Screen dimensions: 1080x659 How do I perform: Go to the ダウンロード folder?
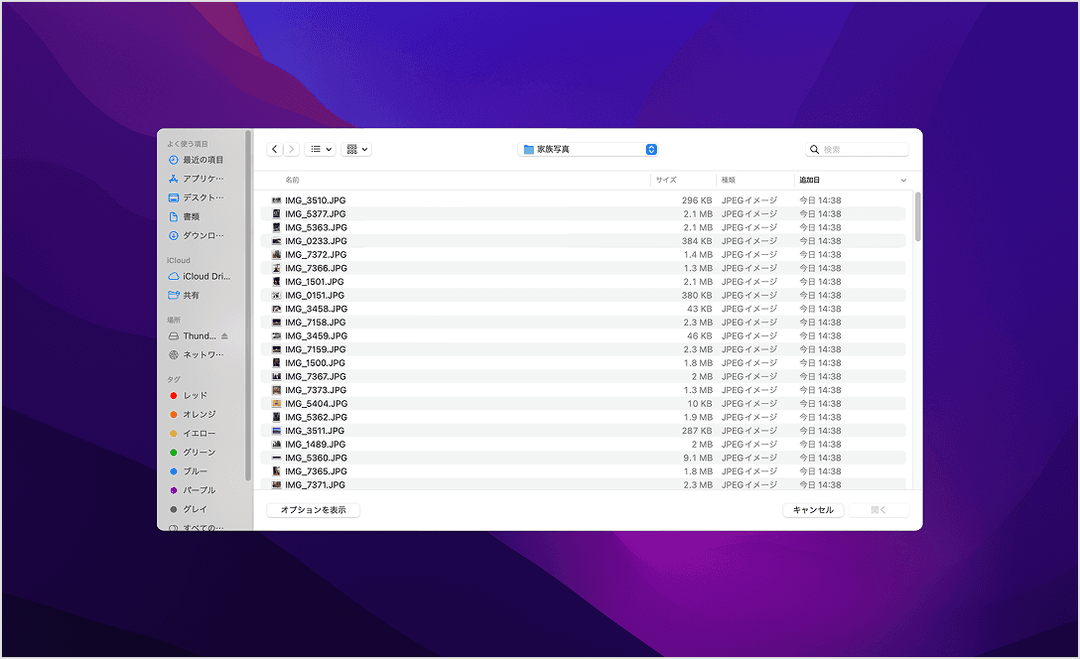point(202,236)
